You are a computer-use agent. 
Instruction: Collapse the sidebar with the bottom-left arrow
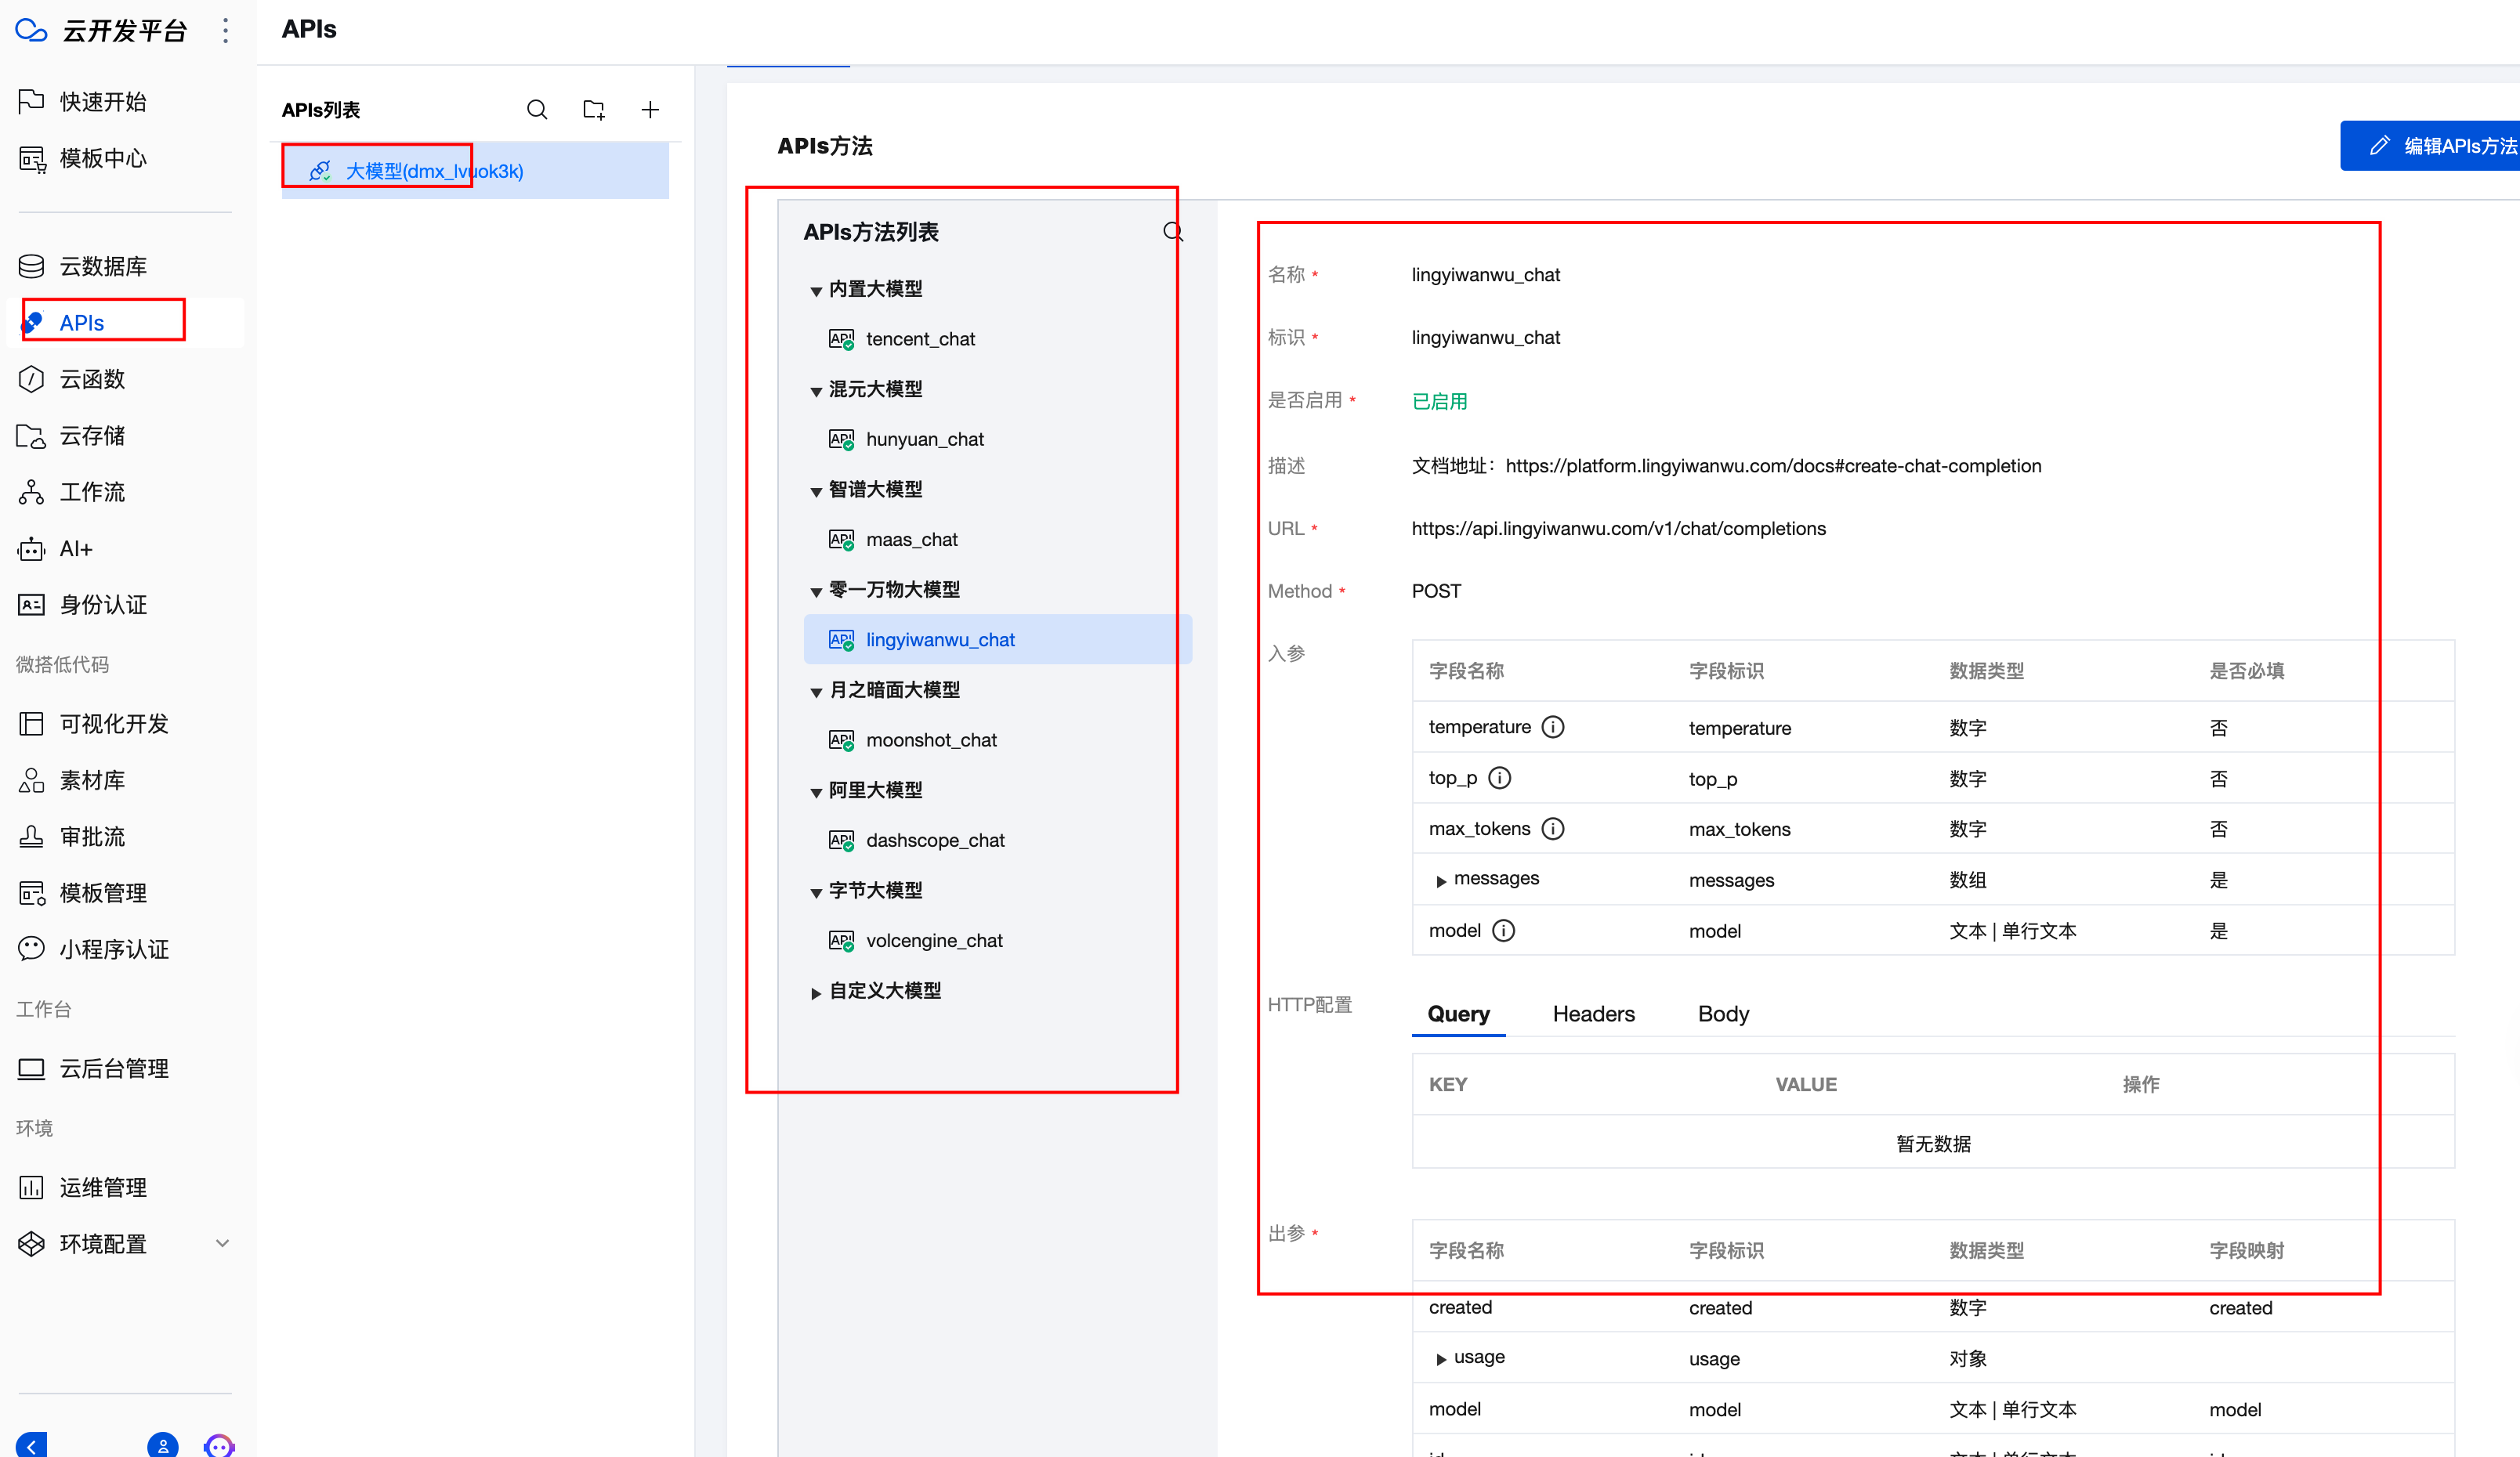(x=31, y=1445)
